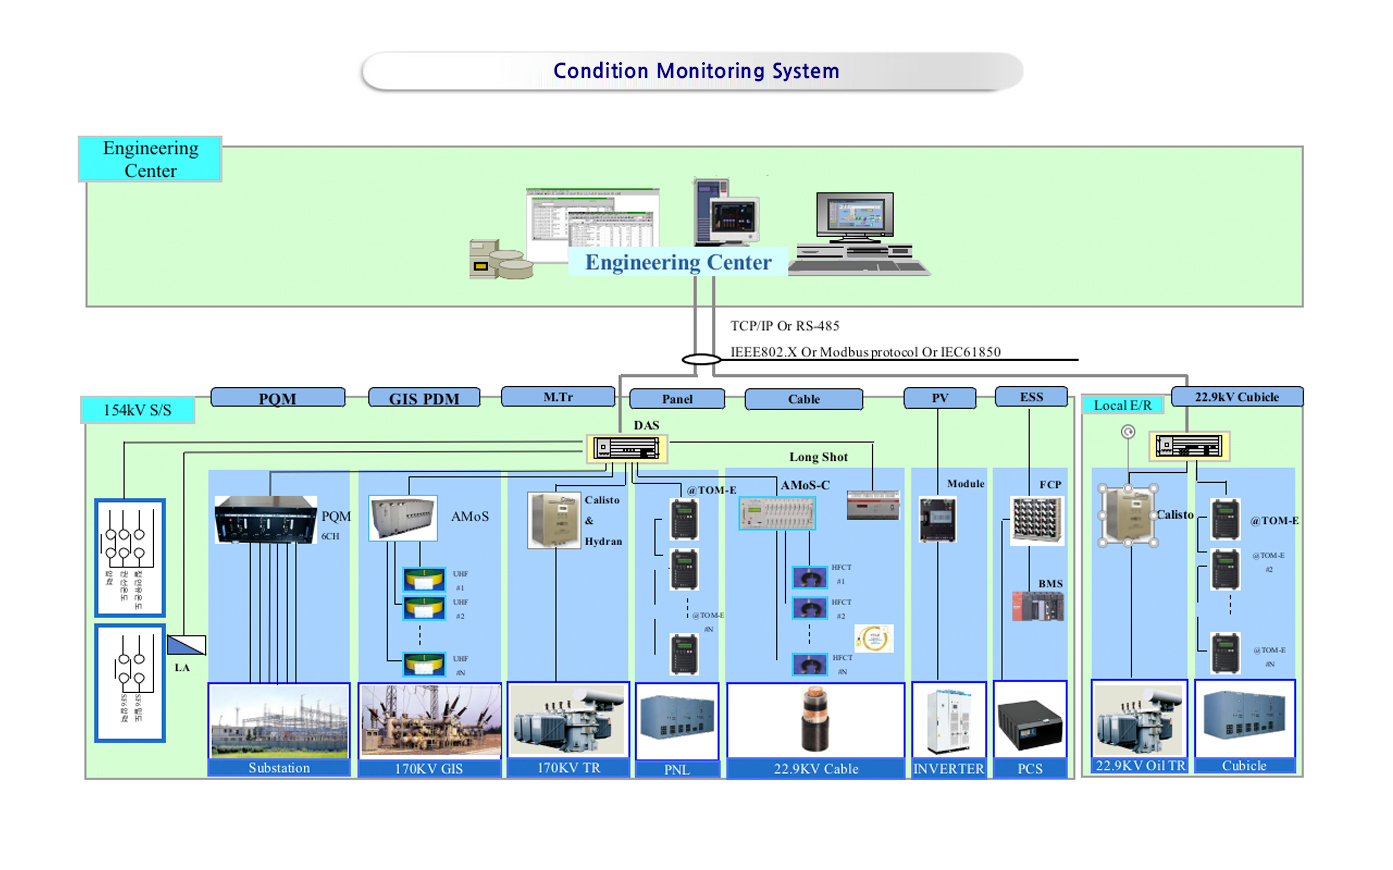Click the database disks icon in Engineering Center
Viewport: 1393px width, 870px height.
[x=499, y=259]
